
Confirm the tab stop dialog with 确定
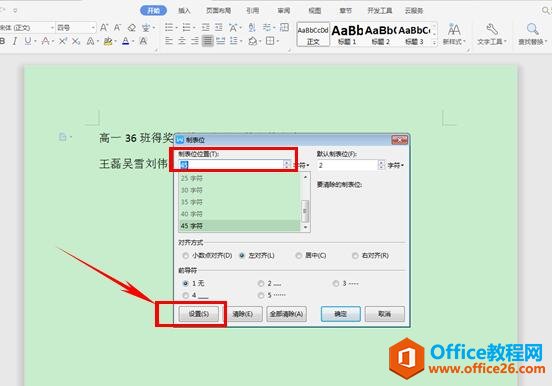point(341,314)
